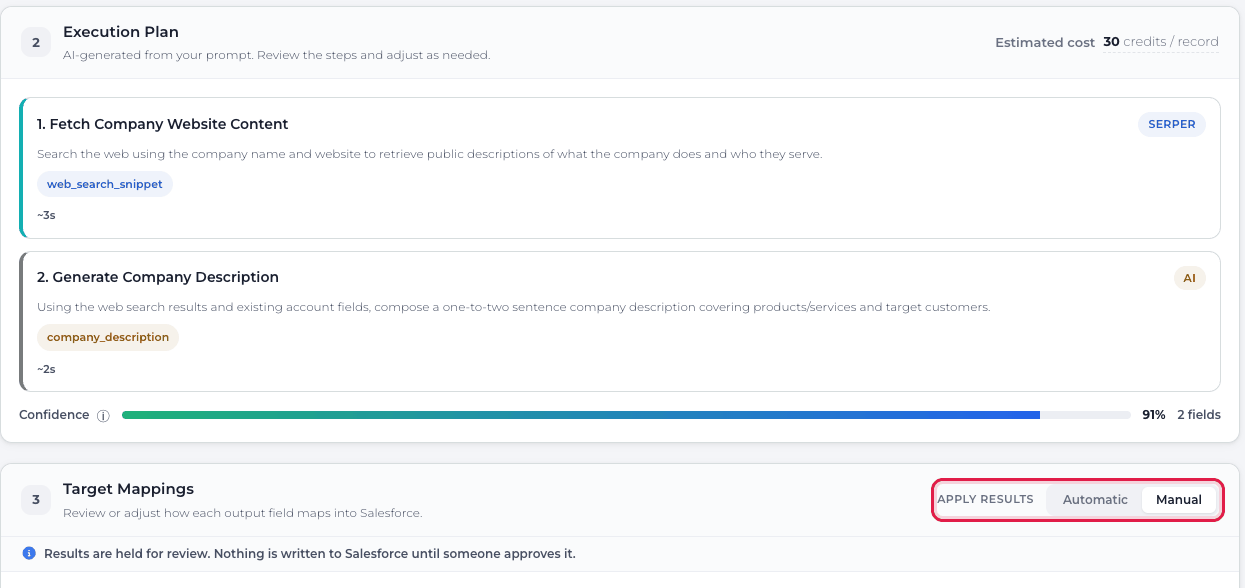The image size is (1245, 588).
Task: Select the web_search_snippet field chip
Action: point(105,184)
